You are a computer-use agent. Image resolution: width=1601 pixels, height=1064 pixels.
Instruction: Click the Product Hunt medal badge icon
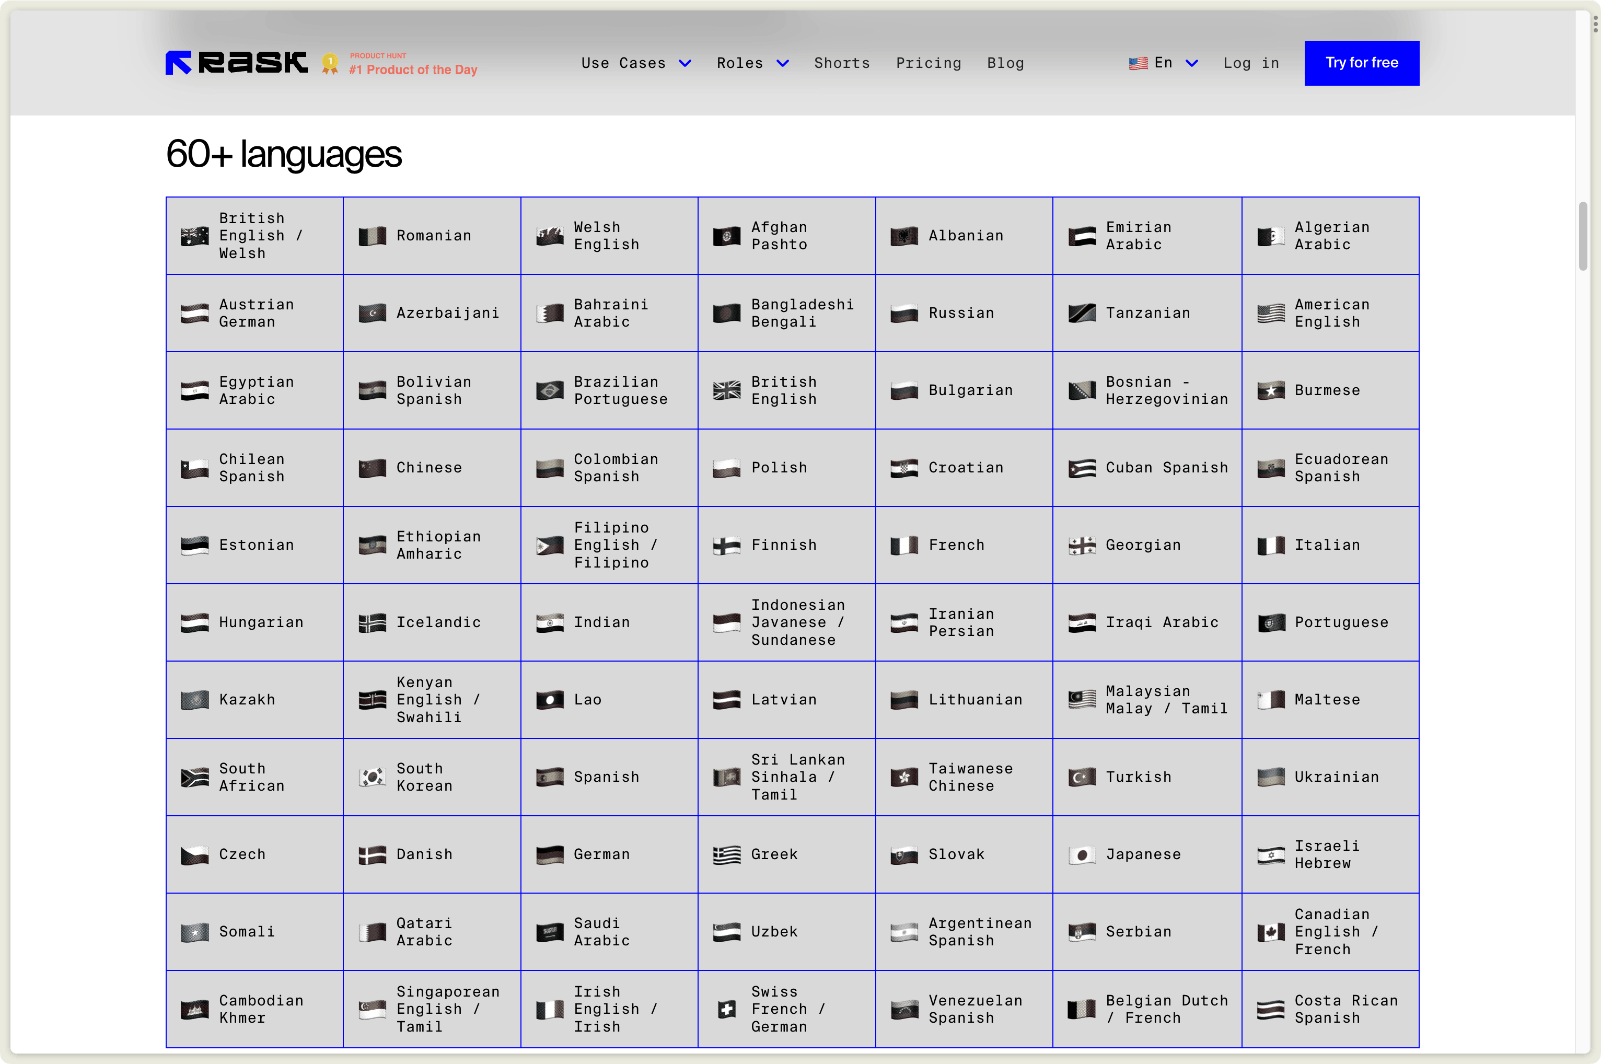point(330,64)
